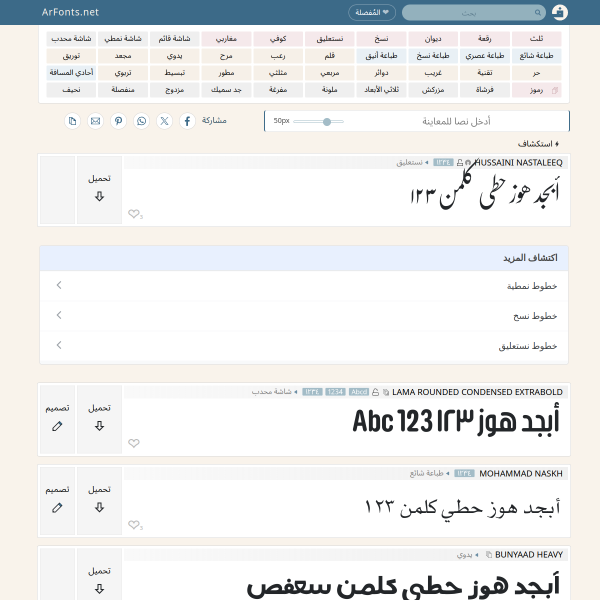This screenshot has width=600, height=600.
Task: Expand خطوط نسخ row chevron
Action: coord(59,315)
